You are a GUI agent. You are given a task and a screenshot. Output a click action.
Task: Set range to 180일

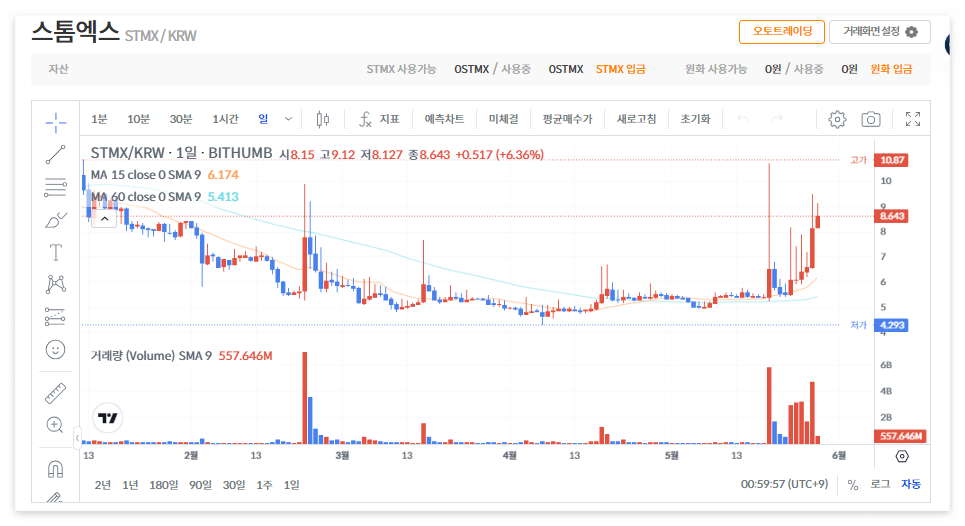coord(164,485)
